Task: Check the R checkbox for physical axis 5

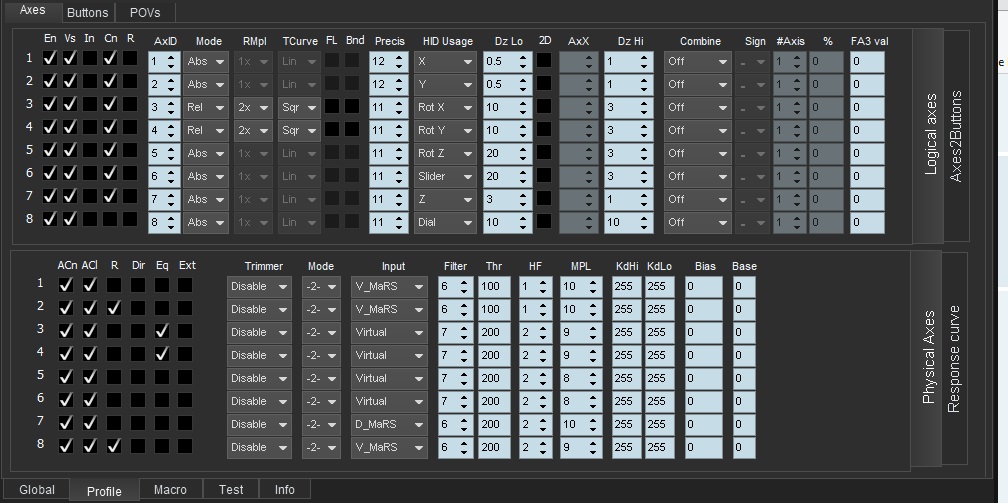Action: (x=114, y=377)
